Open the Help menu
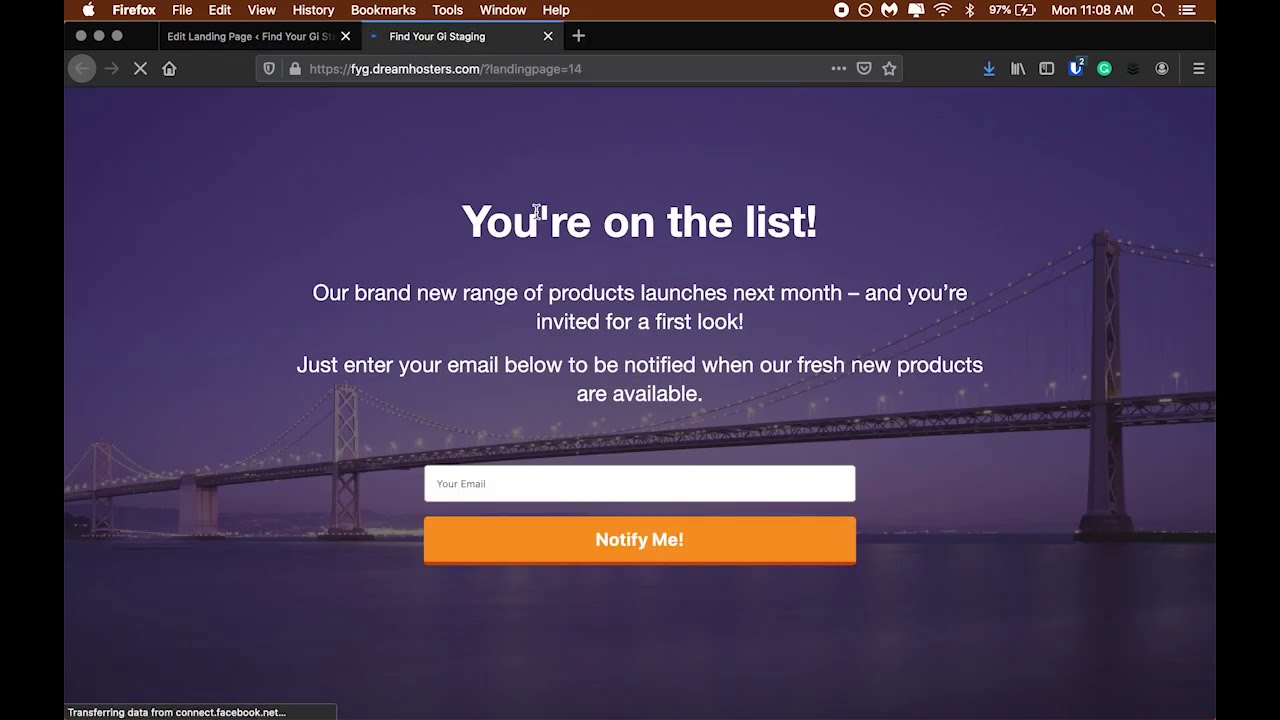The height and width of the screenshot is (720, 1280). 556,10
